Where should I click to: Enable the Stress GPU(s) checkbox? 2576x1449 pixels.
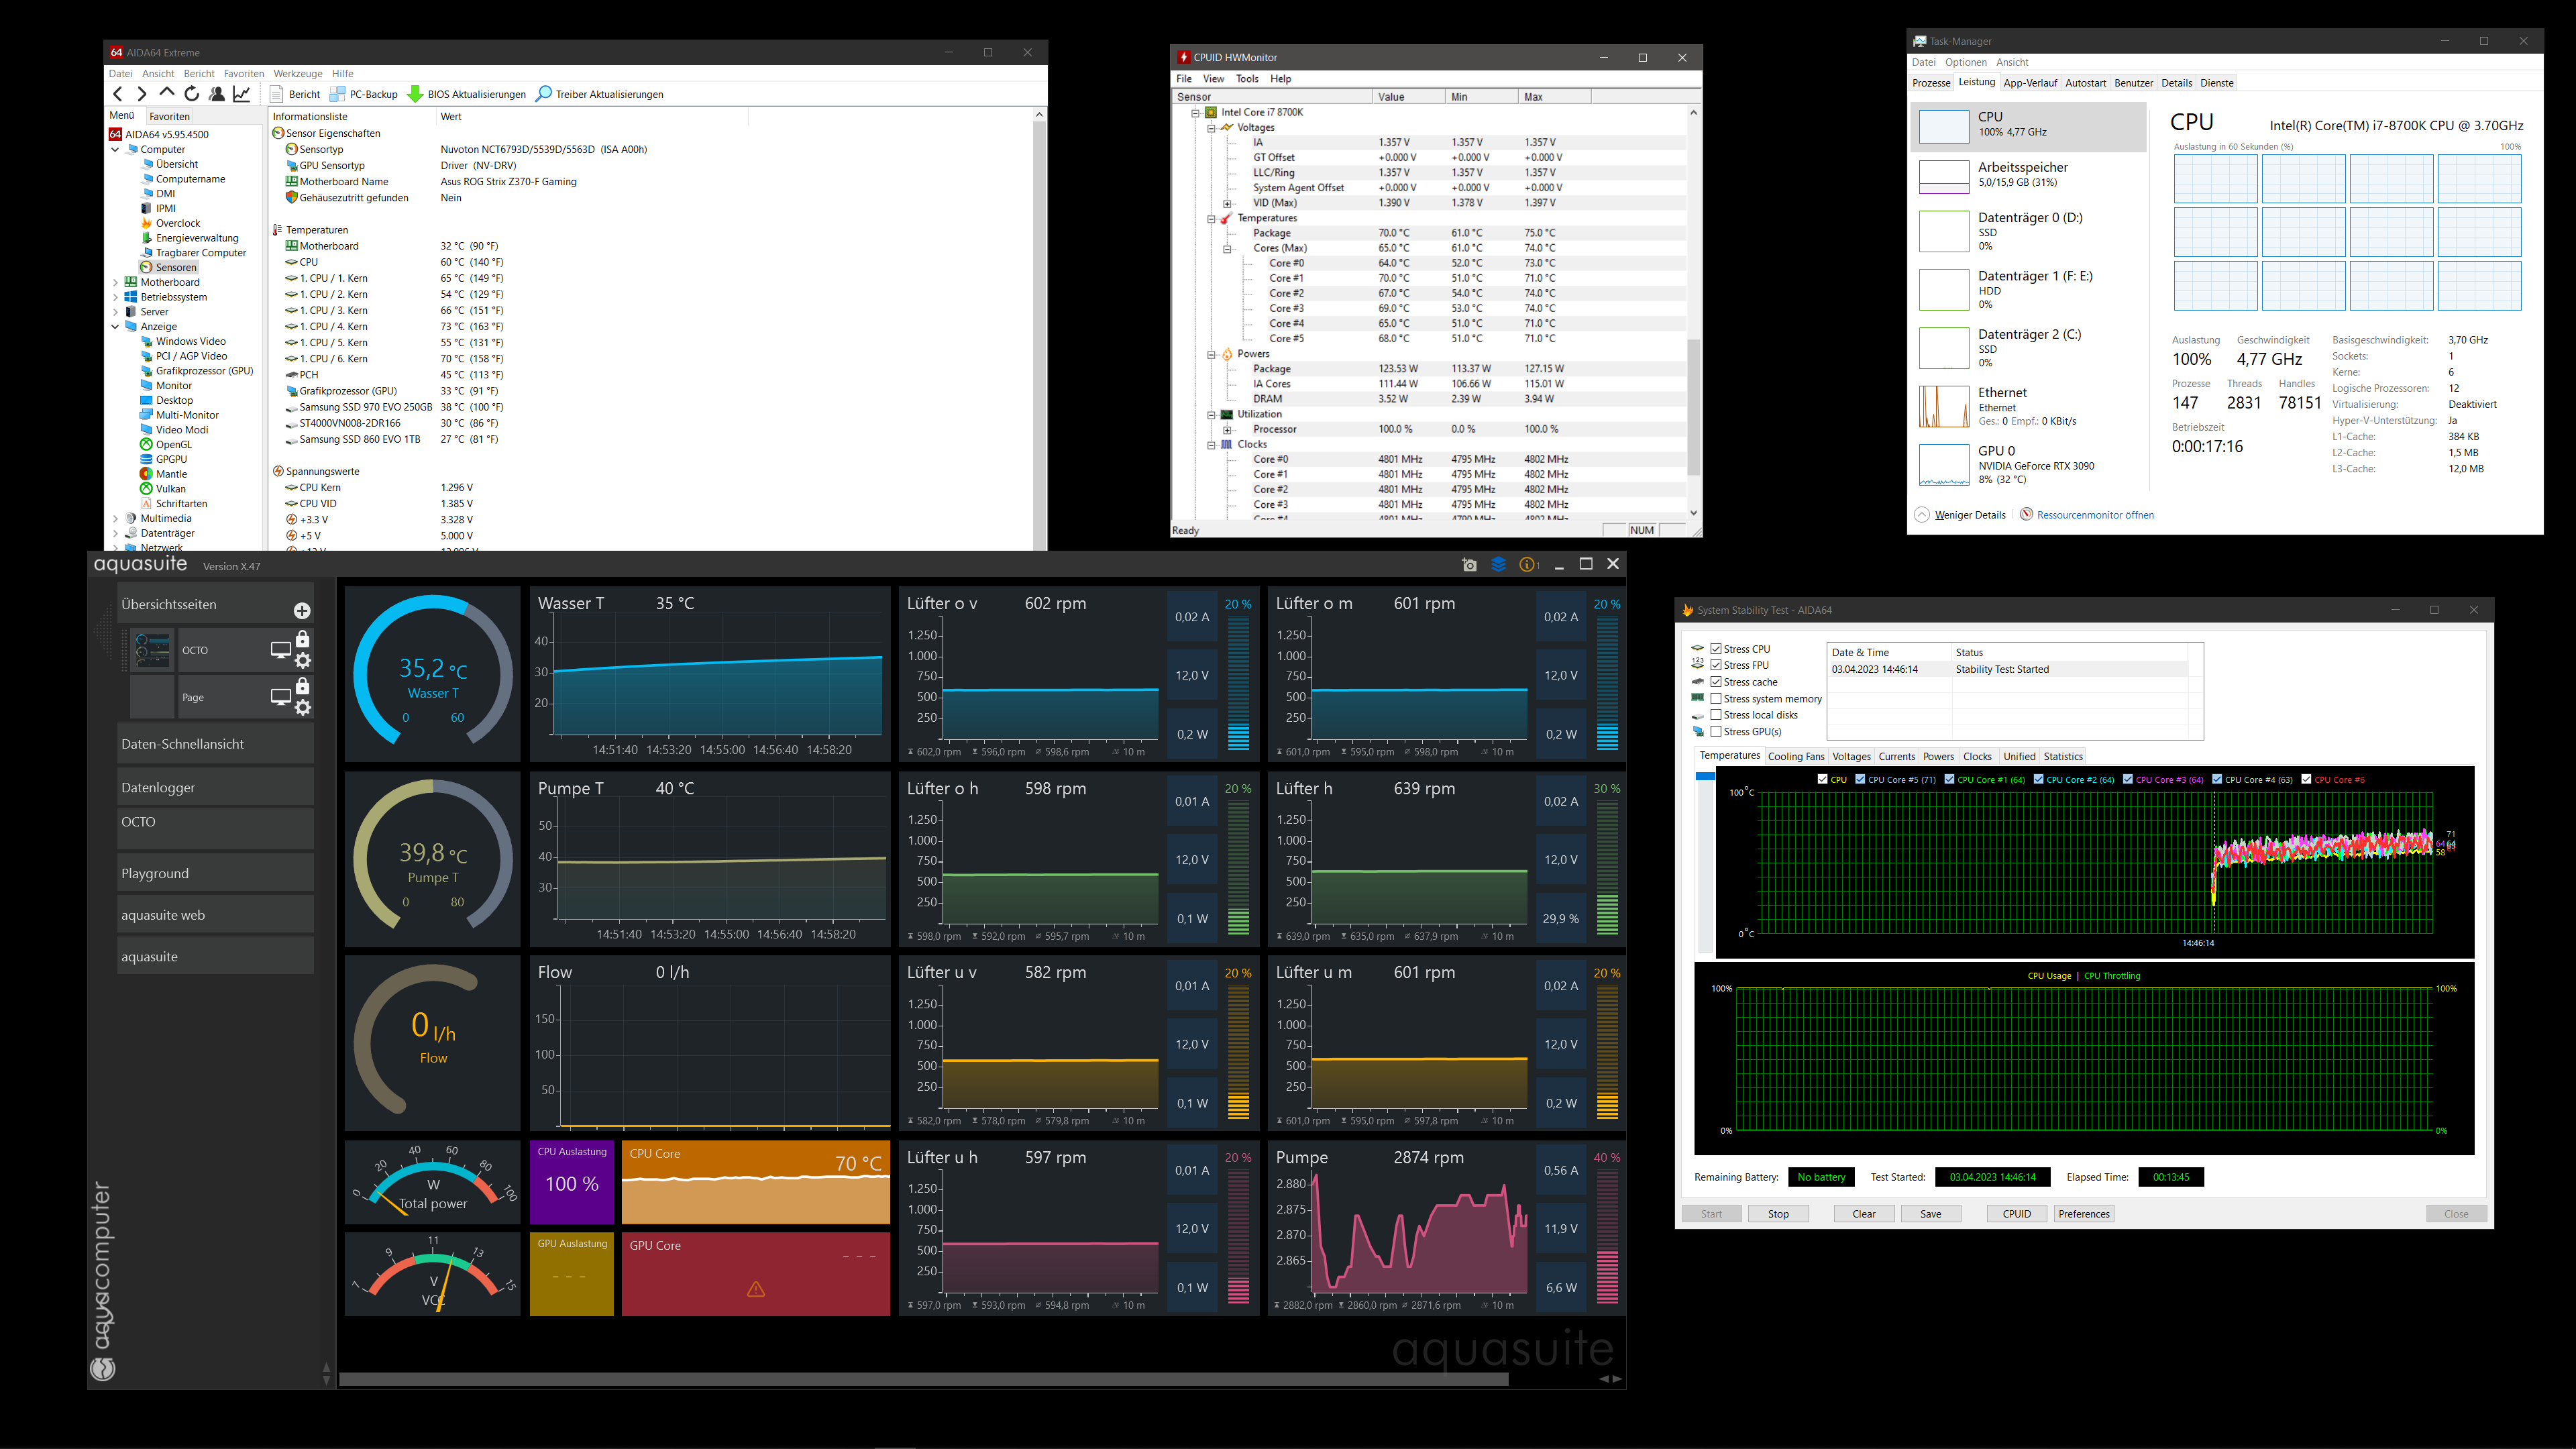1716,732
